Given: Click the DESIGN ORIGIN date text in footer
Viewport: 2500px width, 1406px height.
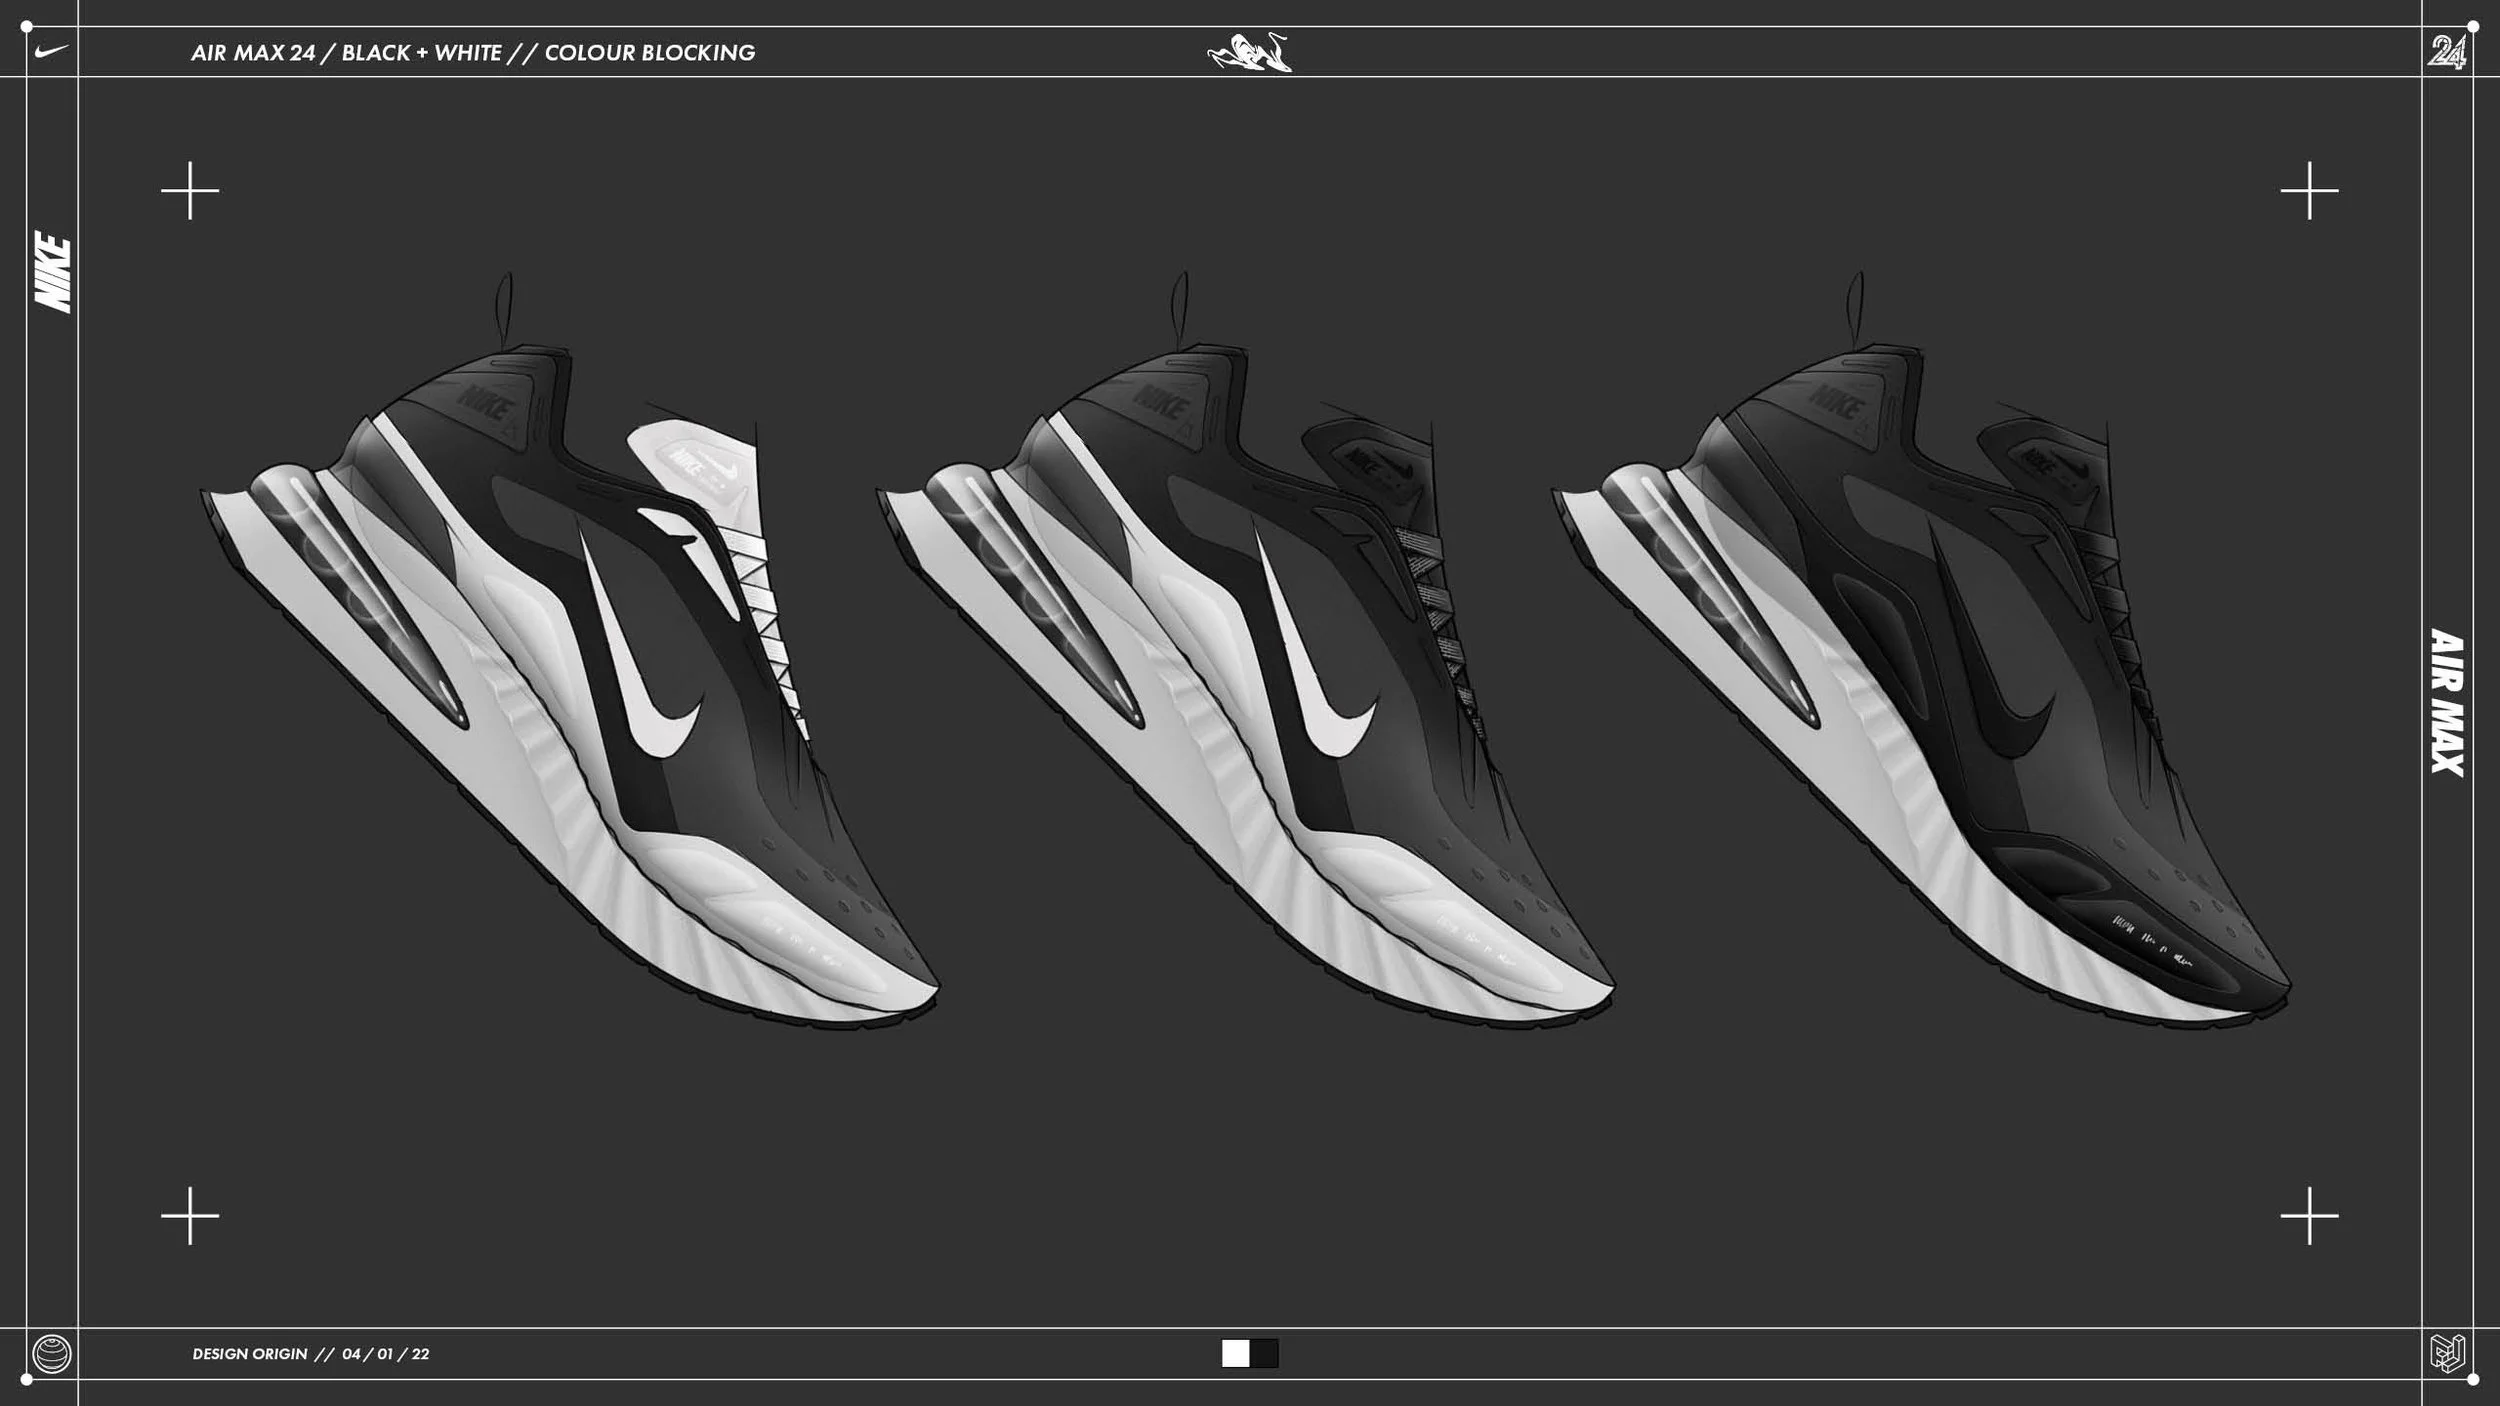Looking at the screenshot, I should pos(310,1354).
